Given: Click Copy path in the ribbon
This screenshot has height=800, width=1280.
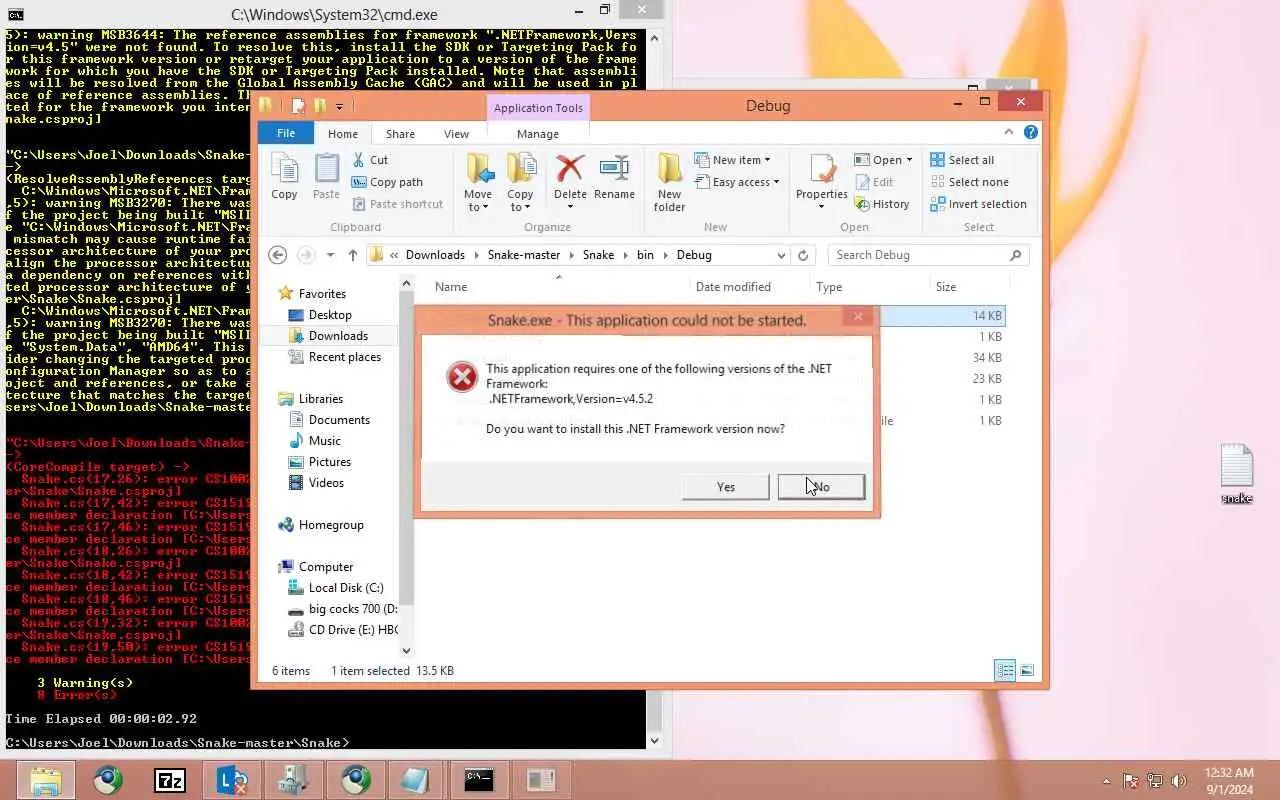Looking at the screenshot, I should tap(387, 182).
